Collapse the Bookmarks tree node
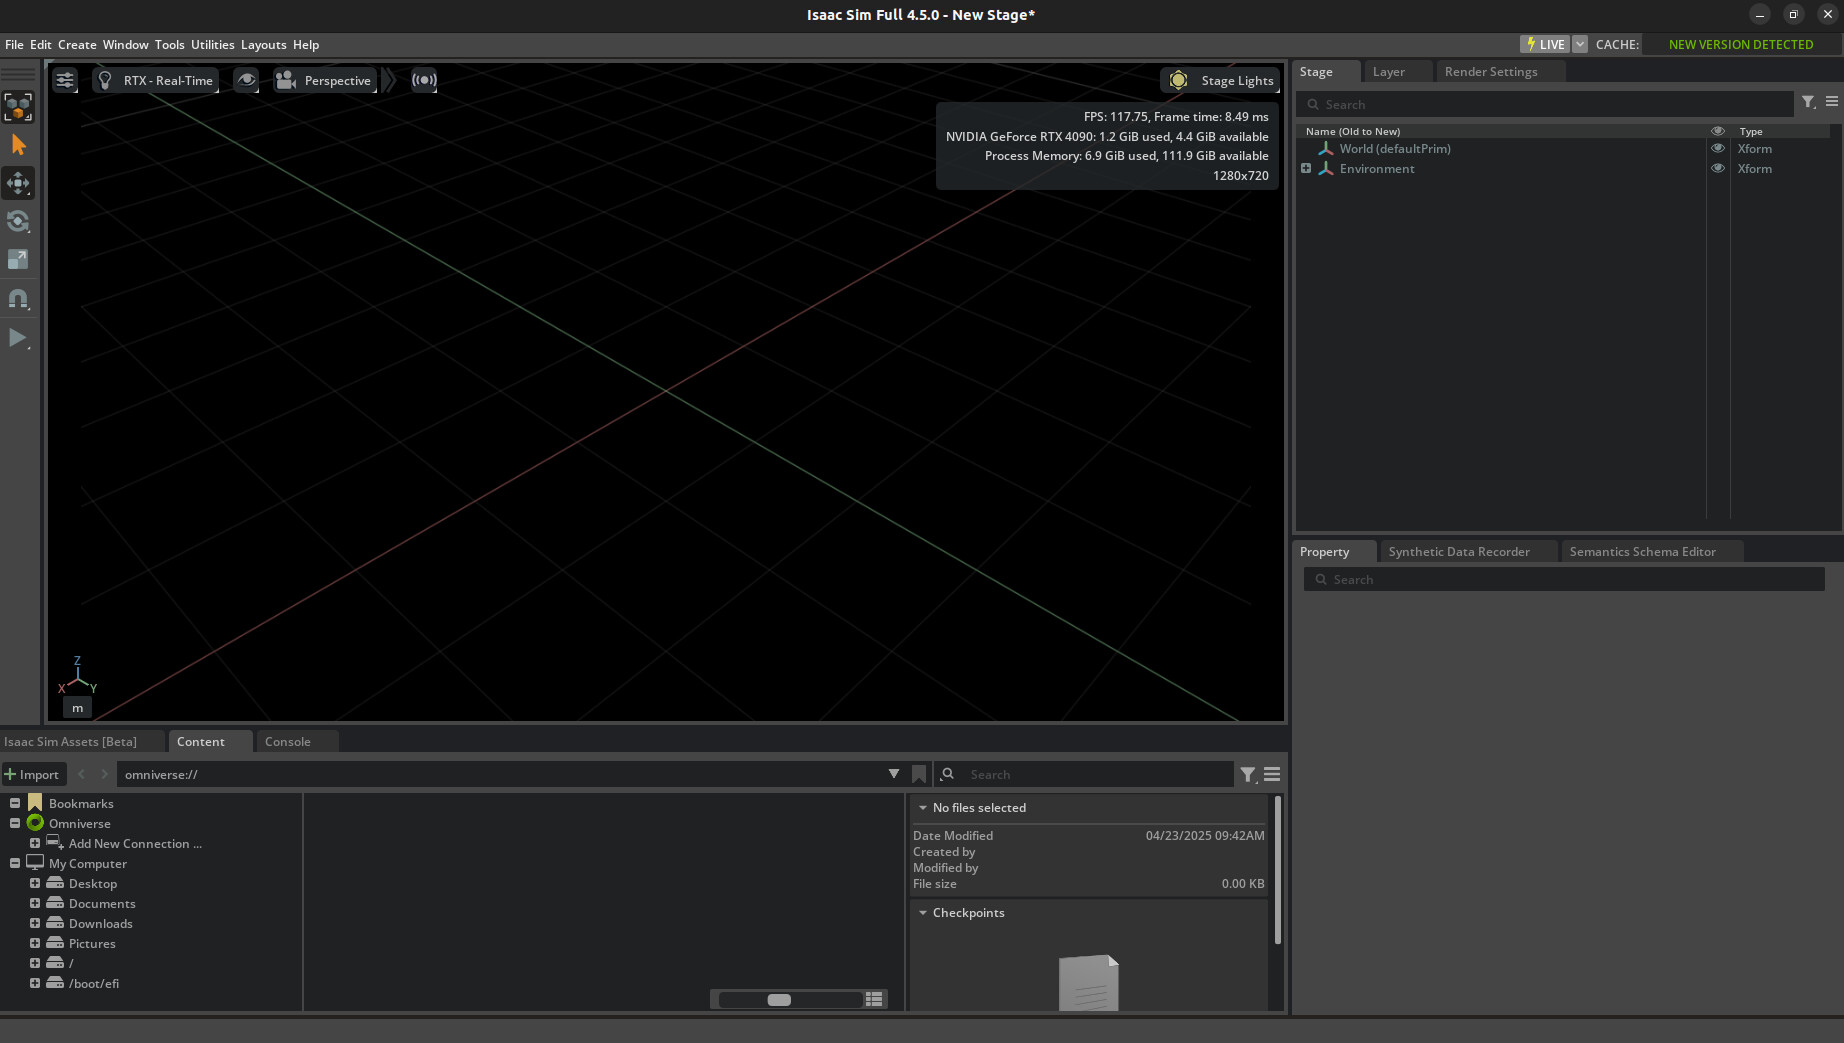This screenshot has width=1844, height=1043. click(15, 803)
